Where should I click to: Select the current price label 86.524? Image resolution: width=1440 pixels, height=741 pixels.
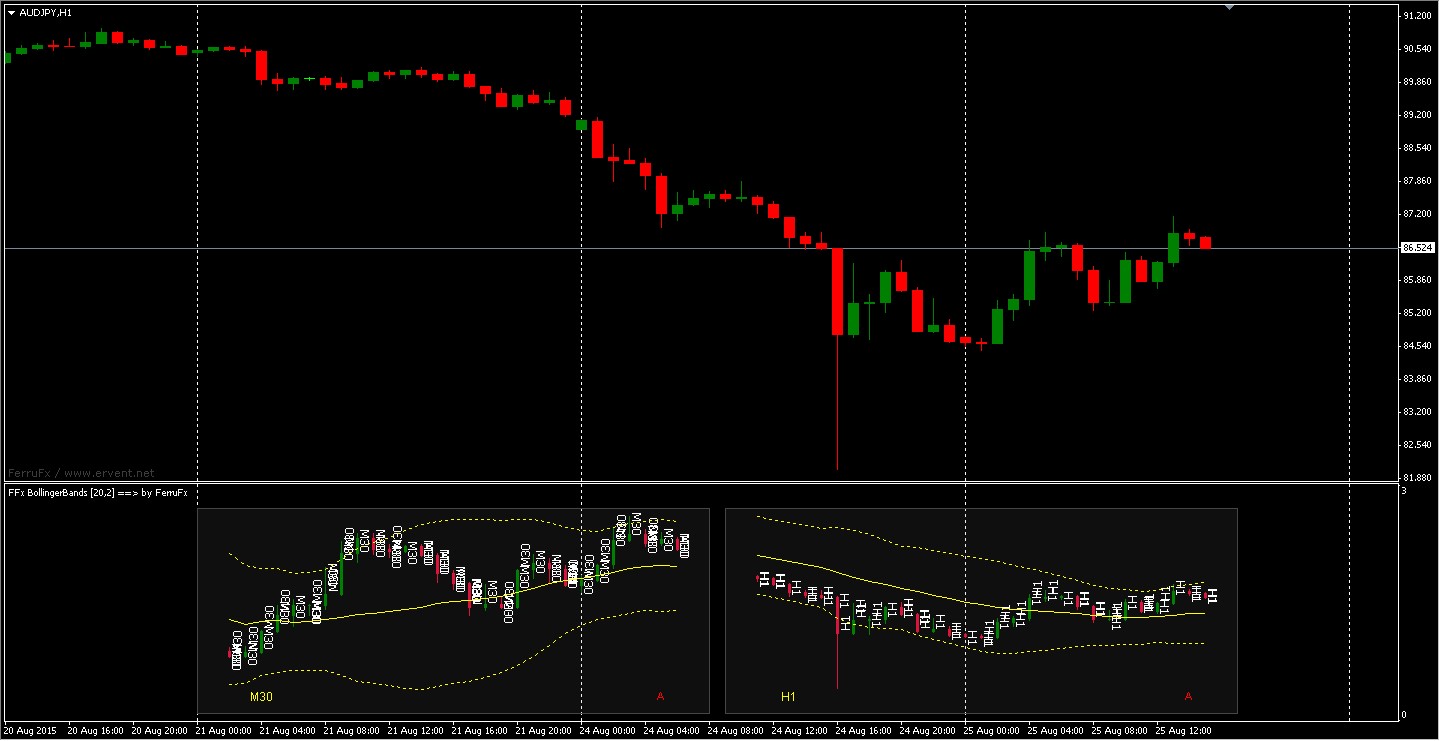click(x=1418, y=247)
